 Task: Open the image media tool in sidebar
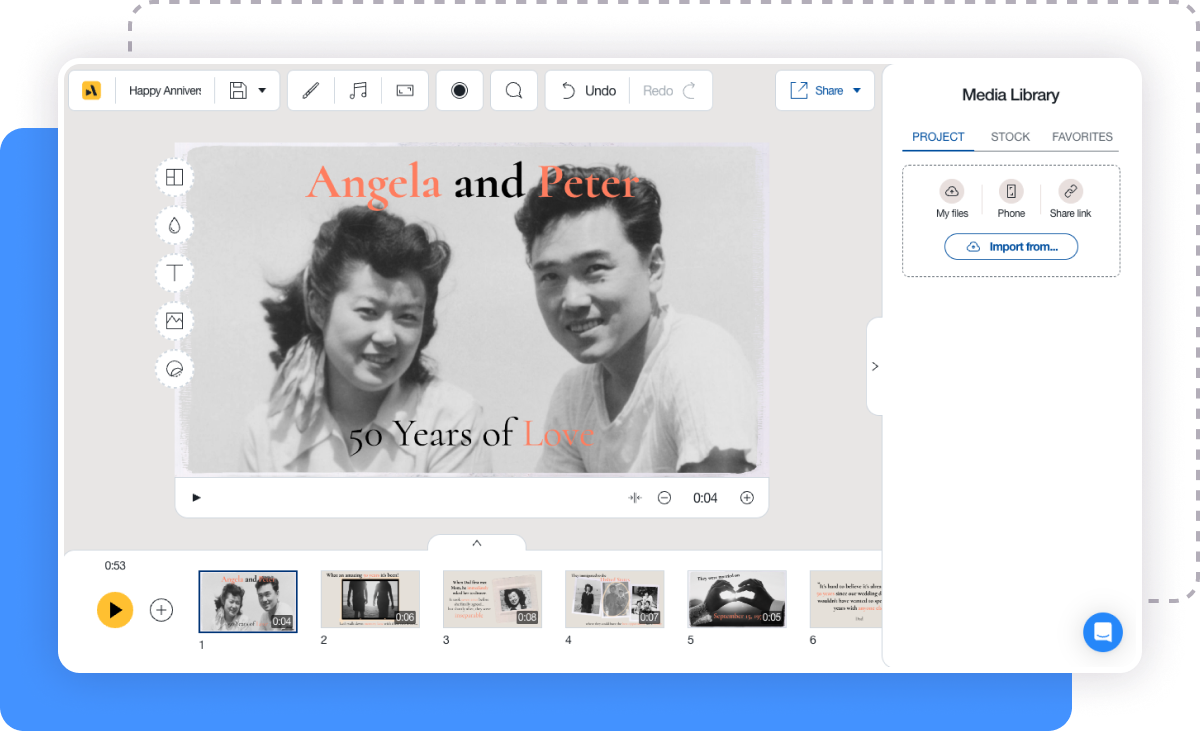pos(174,320)
